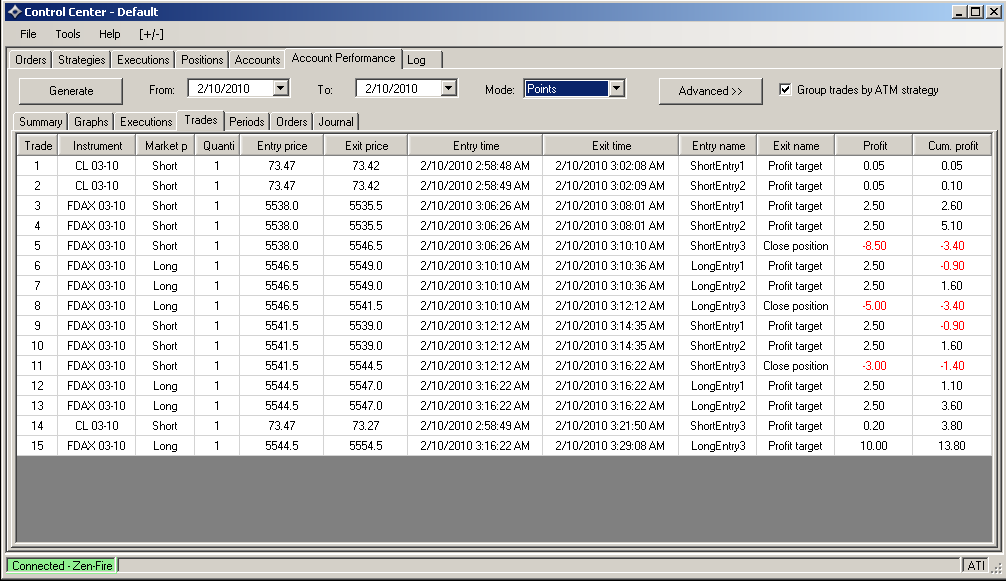Select the Trades sub-tab
The width and height of the screenshot is (1006, 581).
201,120
